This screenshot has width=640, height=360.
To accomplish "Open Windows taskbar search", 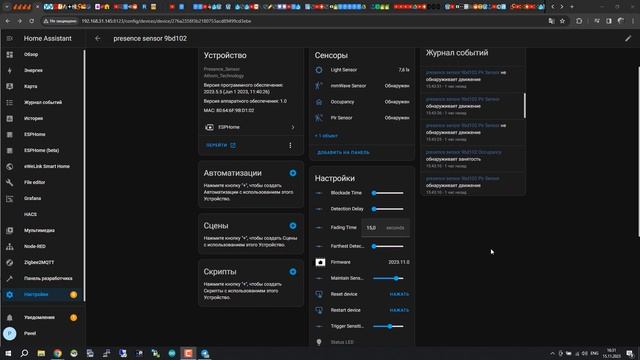I will pos(24,353).
